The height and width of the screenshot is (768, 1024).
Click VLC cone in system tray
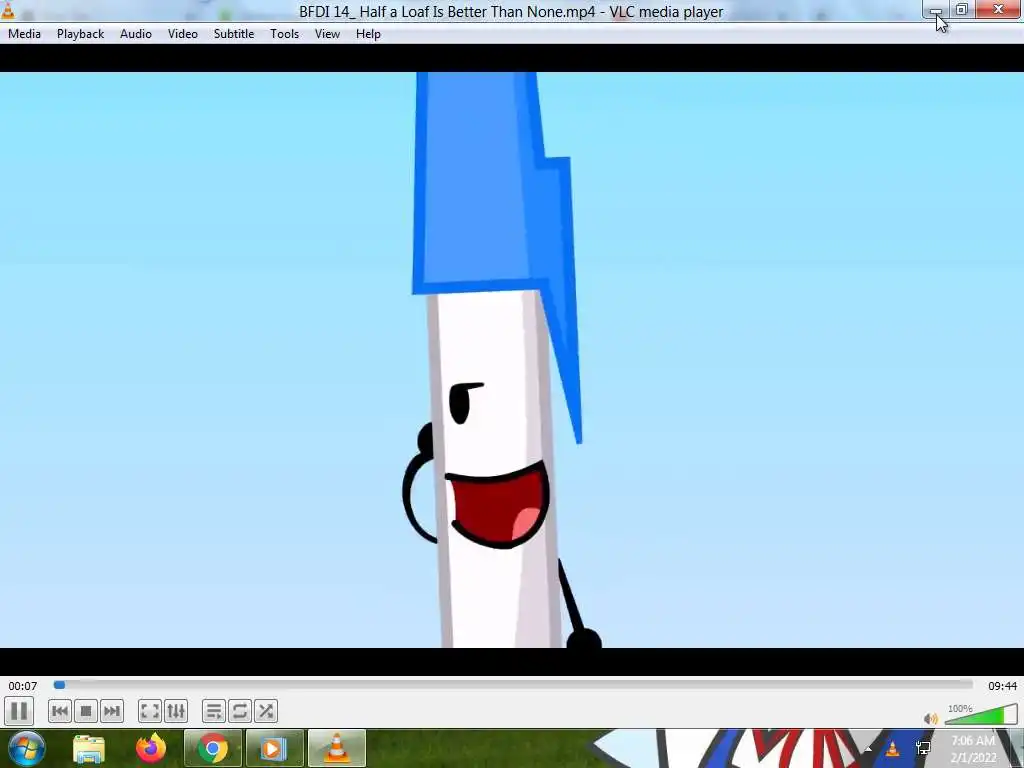click(893, 748)
